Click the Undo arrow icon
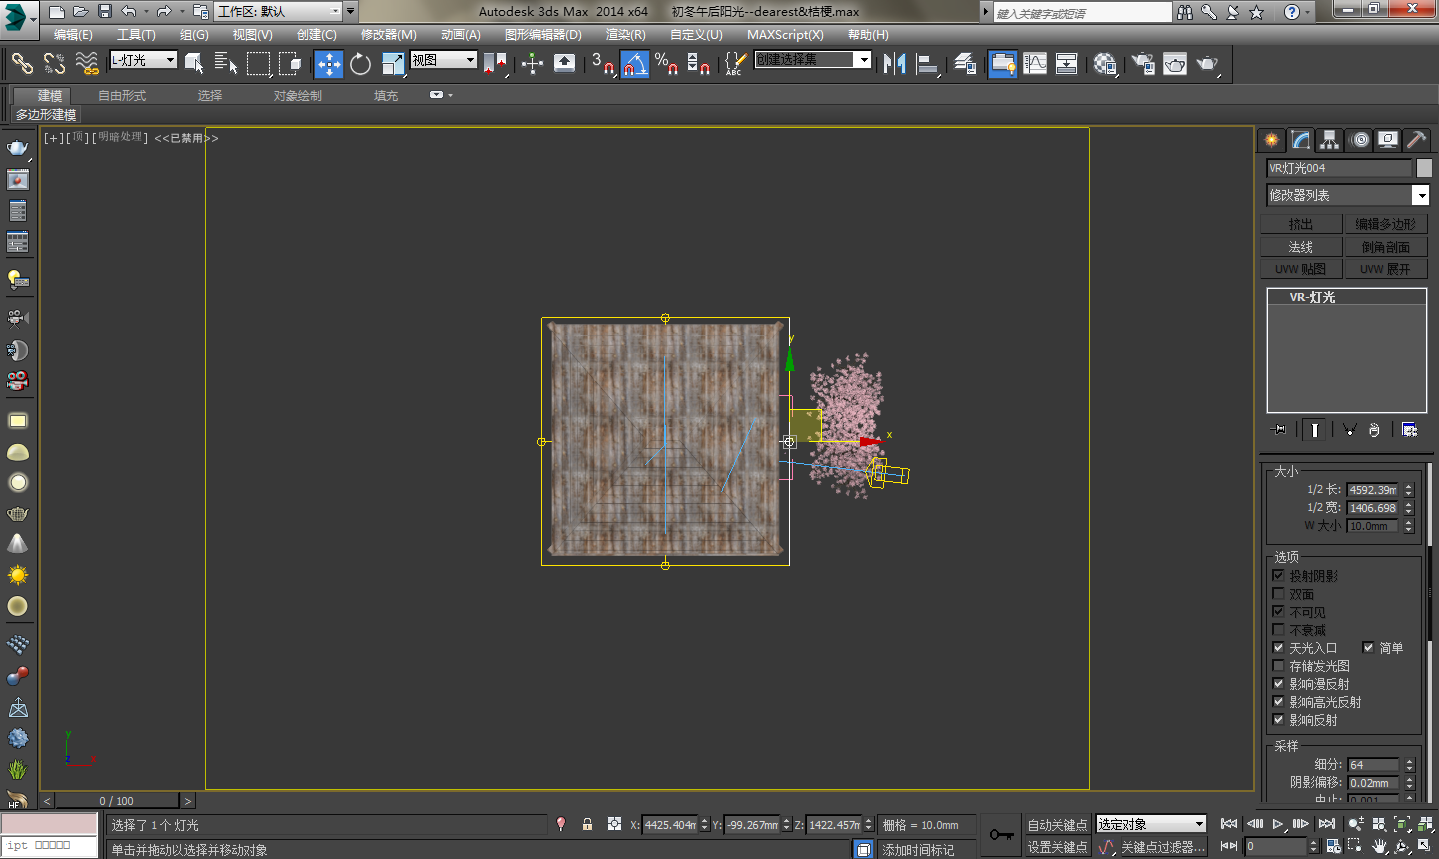1439x859 pixels. tap(129, 12)
